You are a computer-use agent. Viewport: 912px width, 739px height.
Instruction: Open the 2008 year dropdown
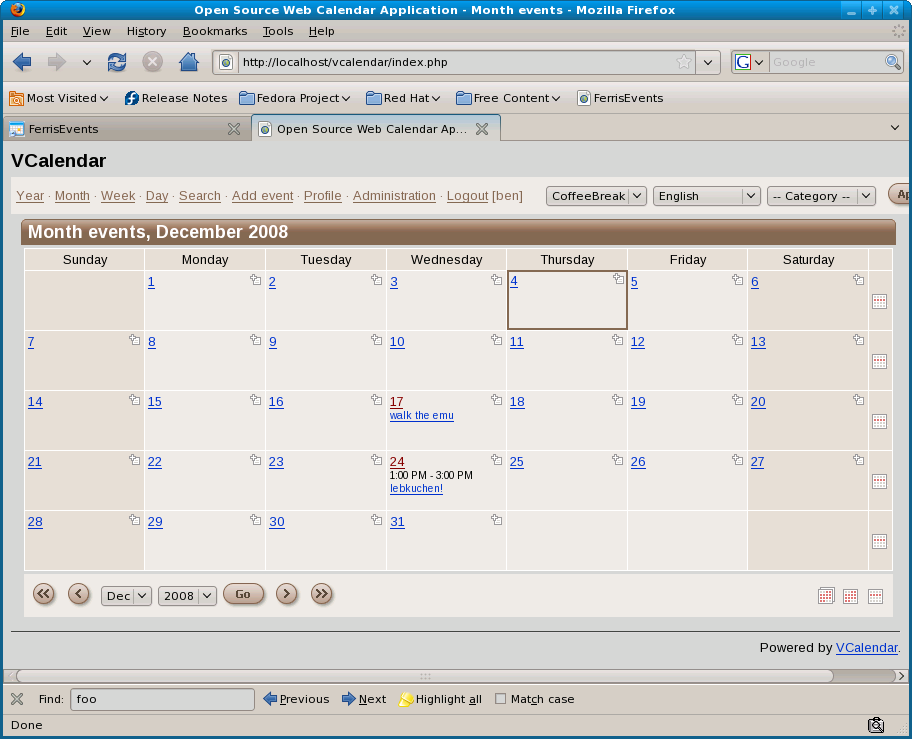187,596
